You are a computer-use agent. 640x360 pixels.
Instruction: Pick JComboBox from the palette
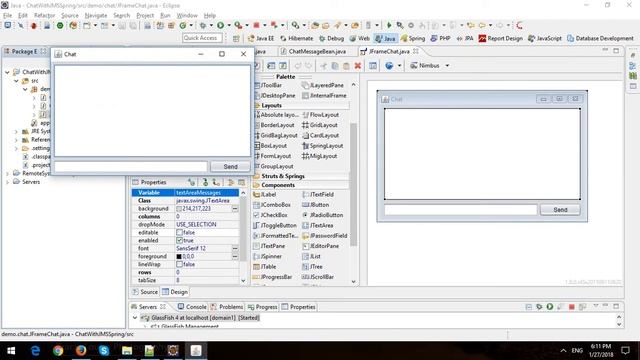pos(272,205)
